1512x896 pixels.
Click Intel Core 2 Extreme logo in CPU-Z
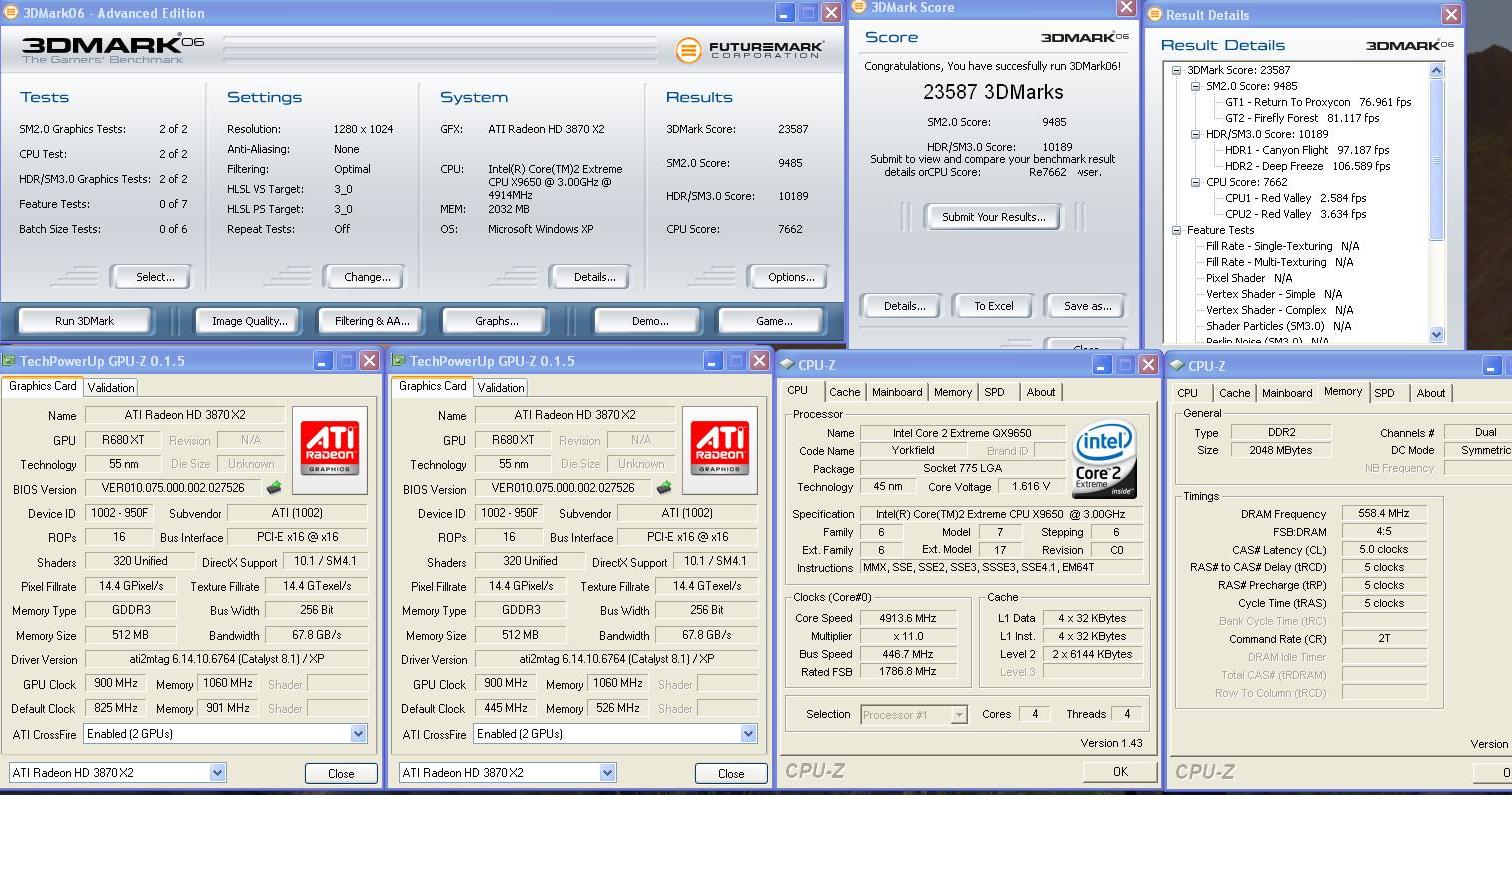pos(1104,458)
